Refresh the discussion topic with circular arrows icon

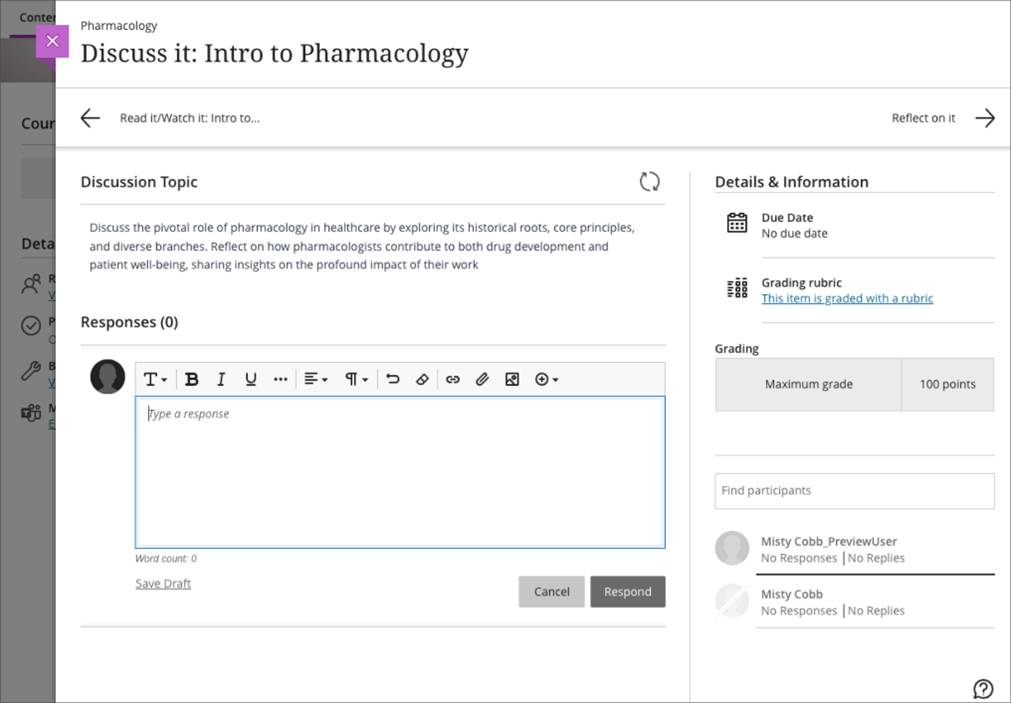point(650,181)
